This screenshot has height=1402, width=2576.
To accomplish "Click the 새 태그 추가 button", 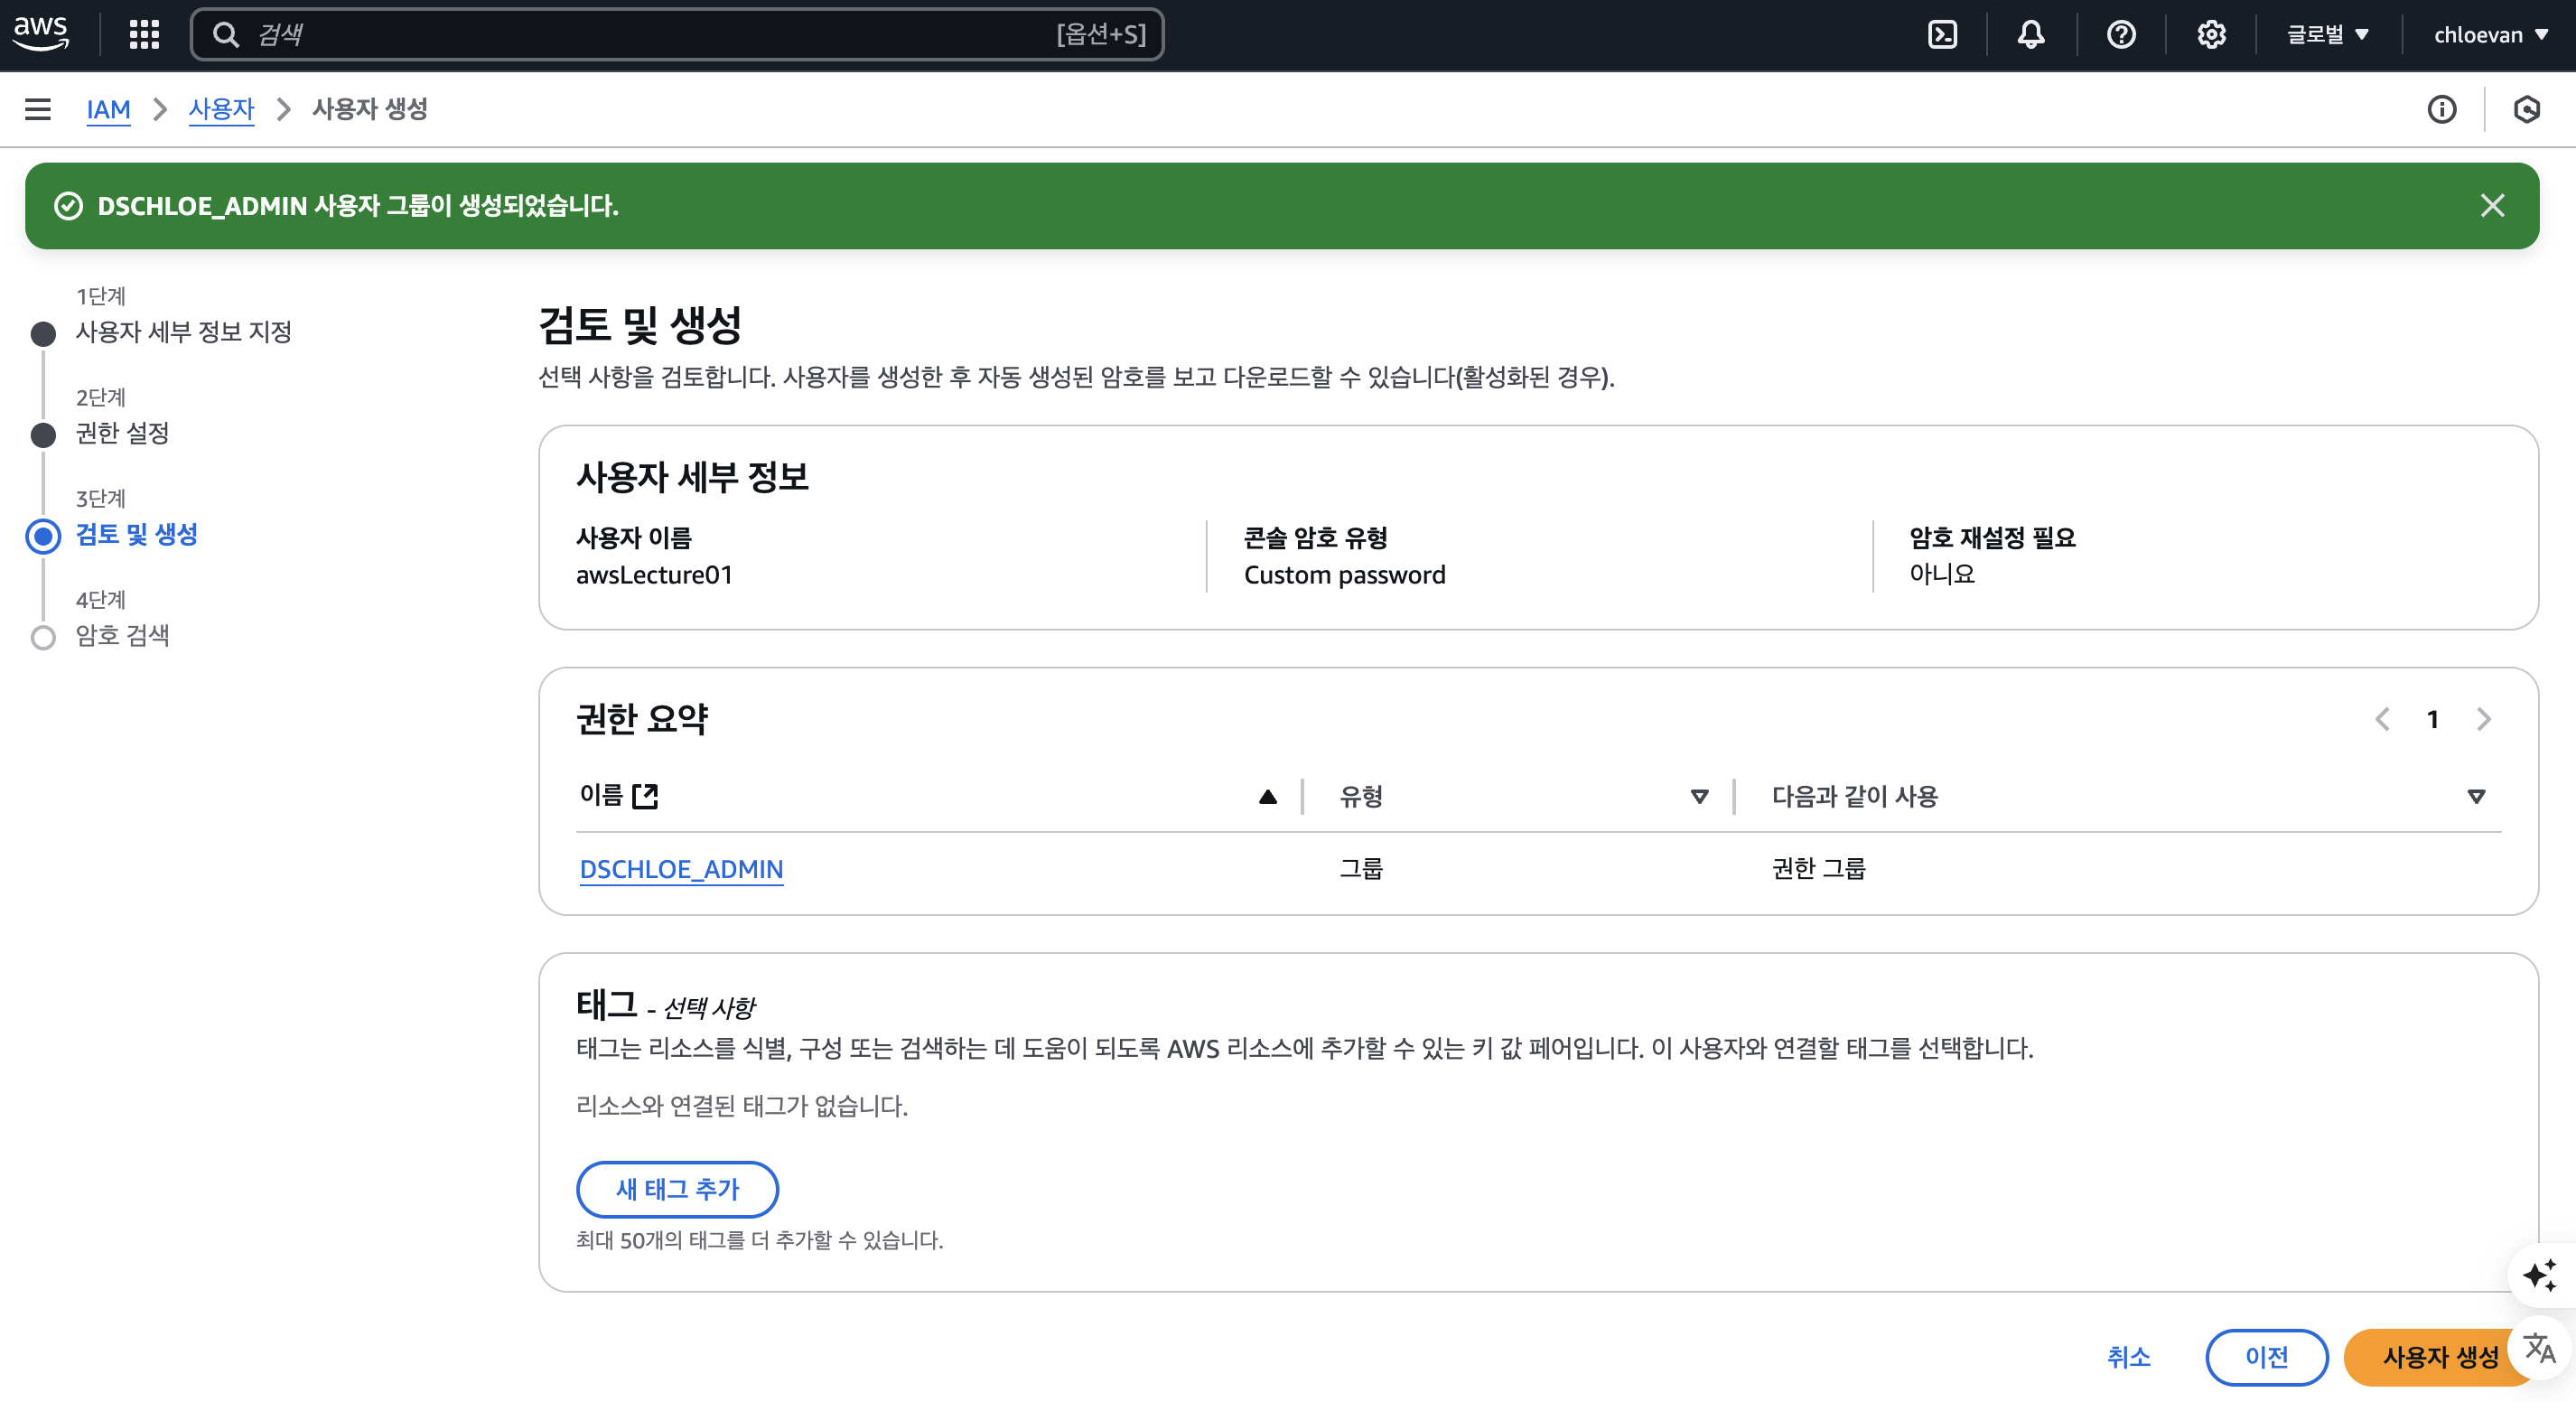I will [x=677, y=1189].
